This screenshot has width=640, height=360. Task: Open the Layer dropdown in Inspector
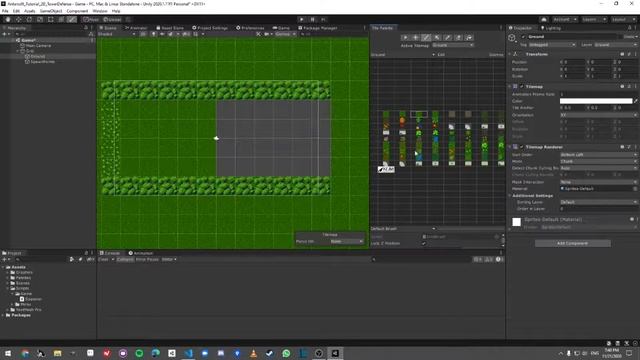pyautogui.click(x=616, y=44)
